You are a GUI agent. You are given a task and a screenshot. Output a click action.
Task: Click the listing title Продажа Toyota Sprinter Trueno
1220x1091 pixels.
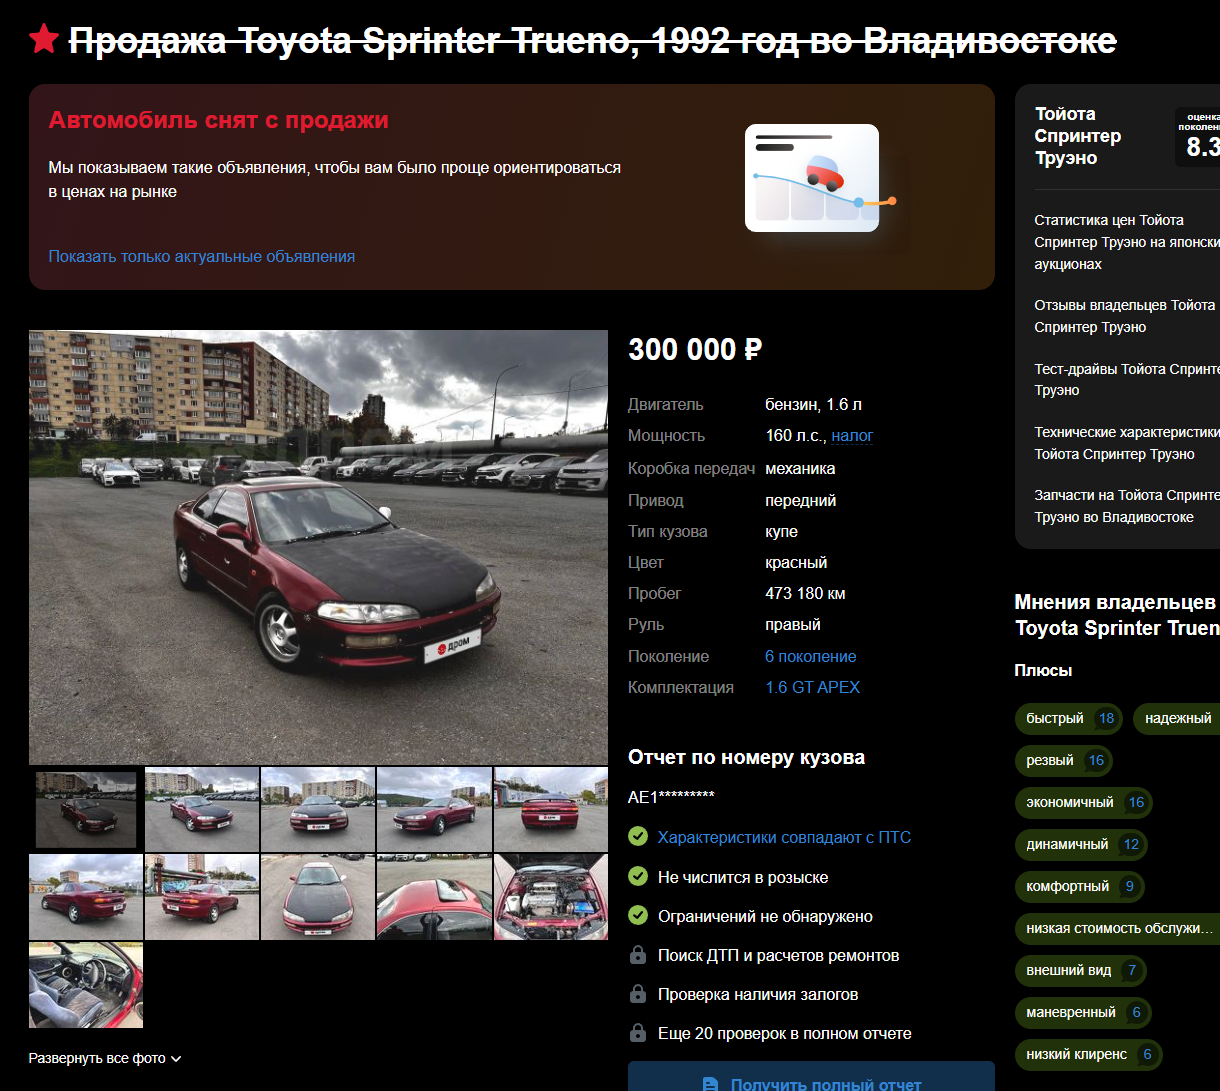[592, 40]
